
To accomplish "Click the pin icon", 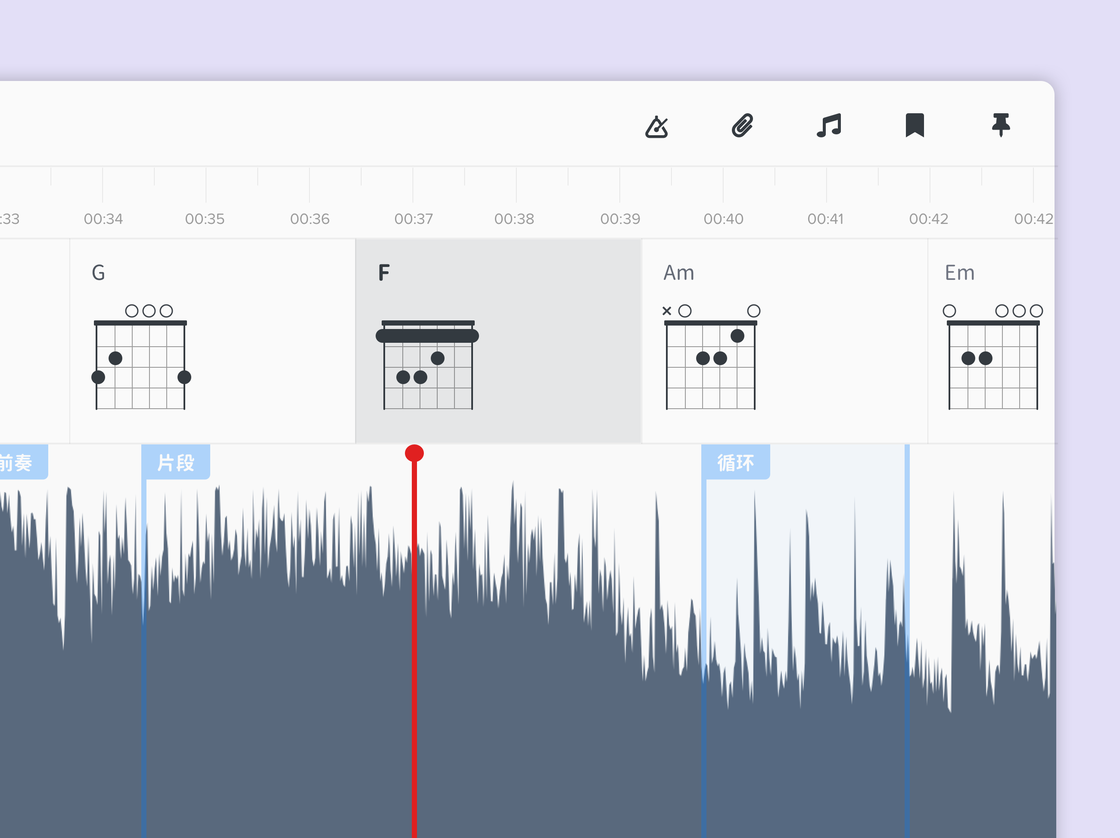I will [1000, 126].
